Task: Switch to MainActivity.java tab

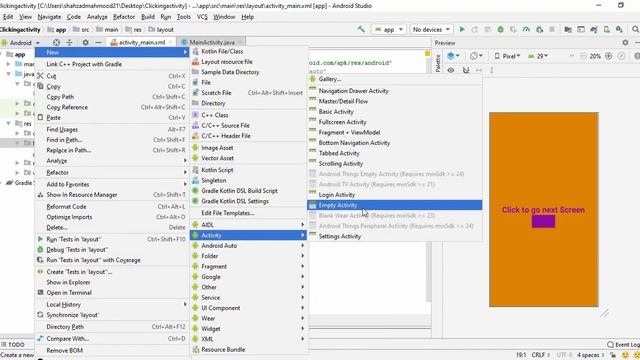Action: [212, 42]
